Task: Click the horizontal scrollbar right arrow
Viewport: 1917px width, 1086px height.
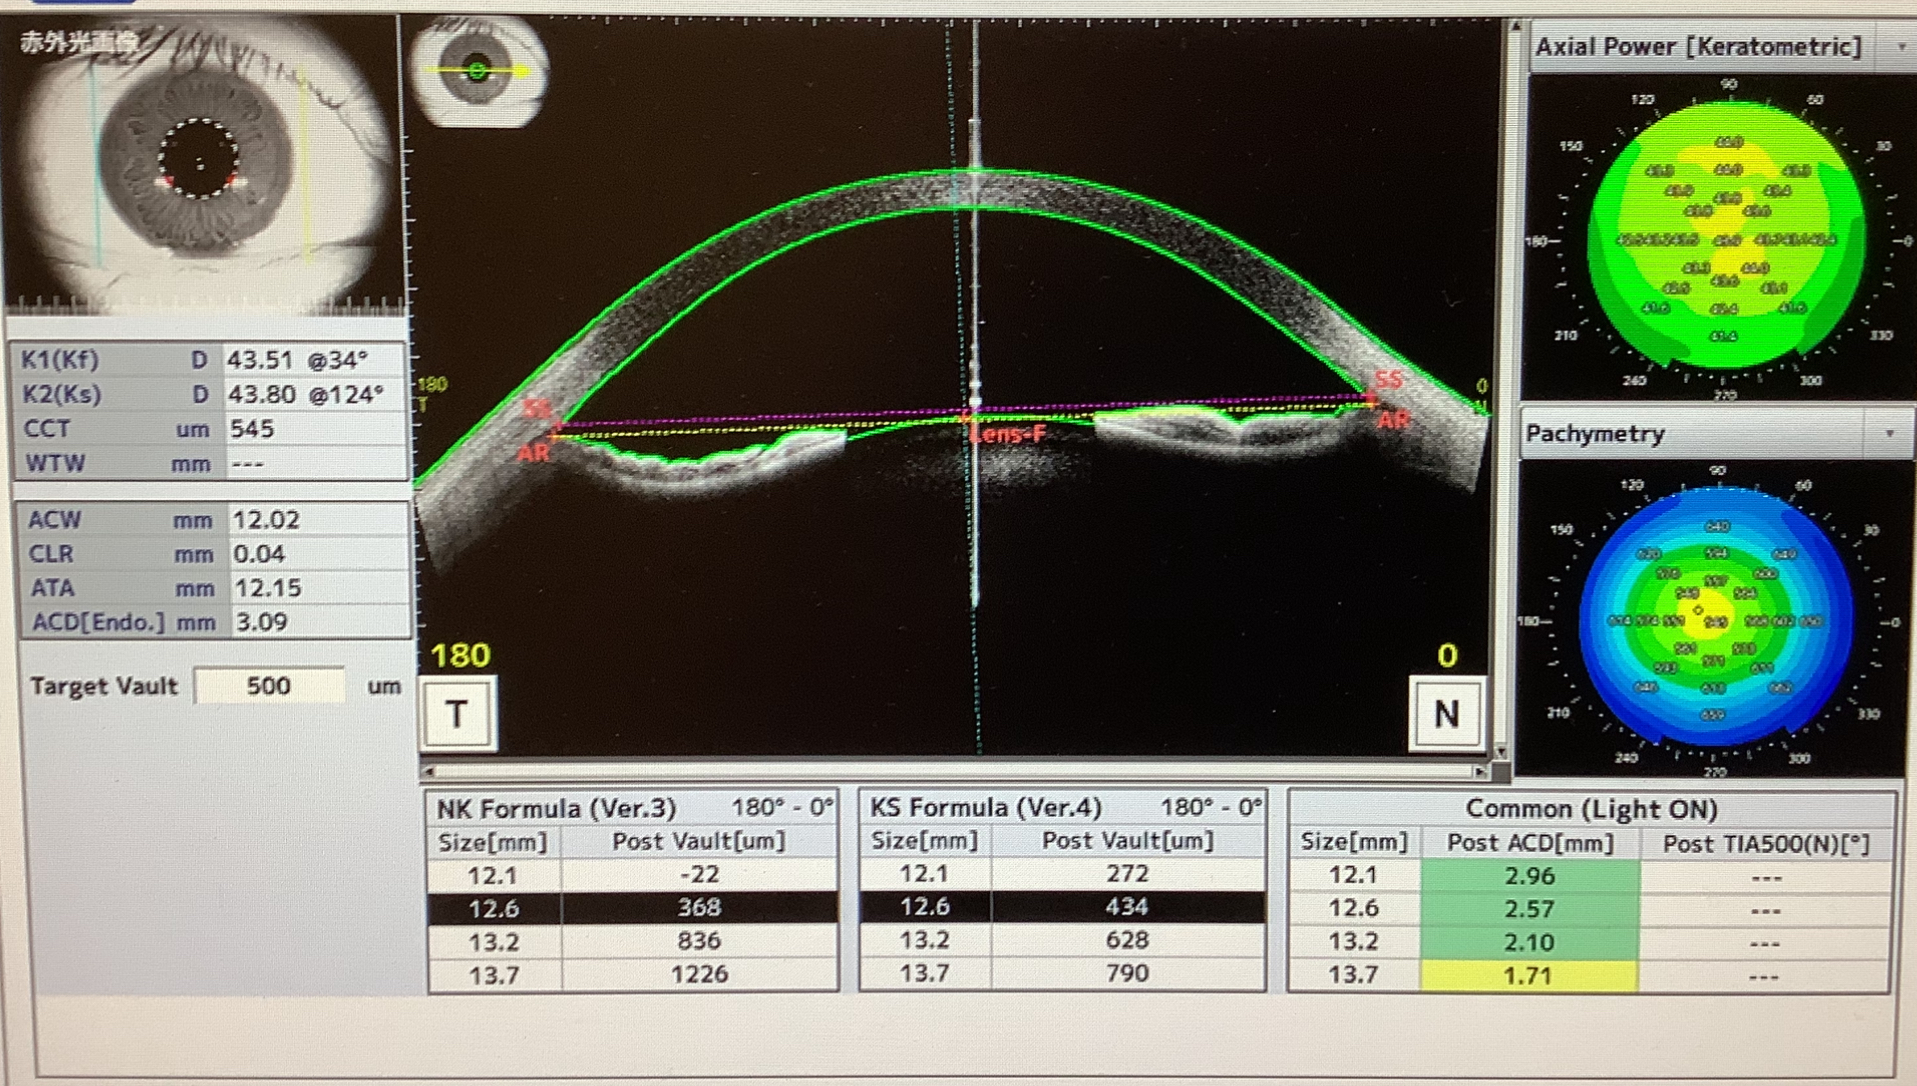Action: tap(1479, 771)
